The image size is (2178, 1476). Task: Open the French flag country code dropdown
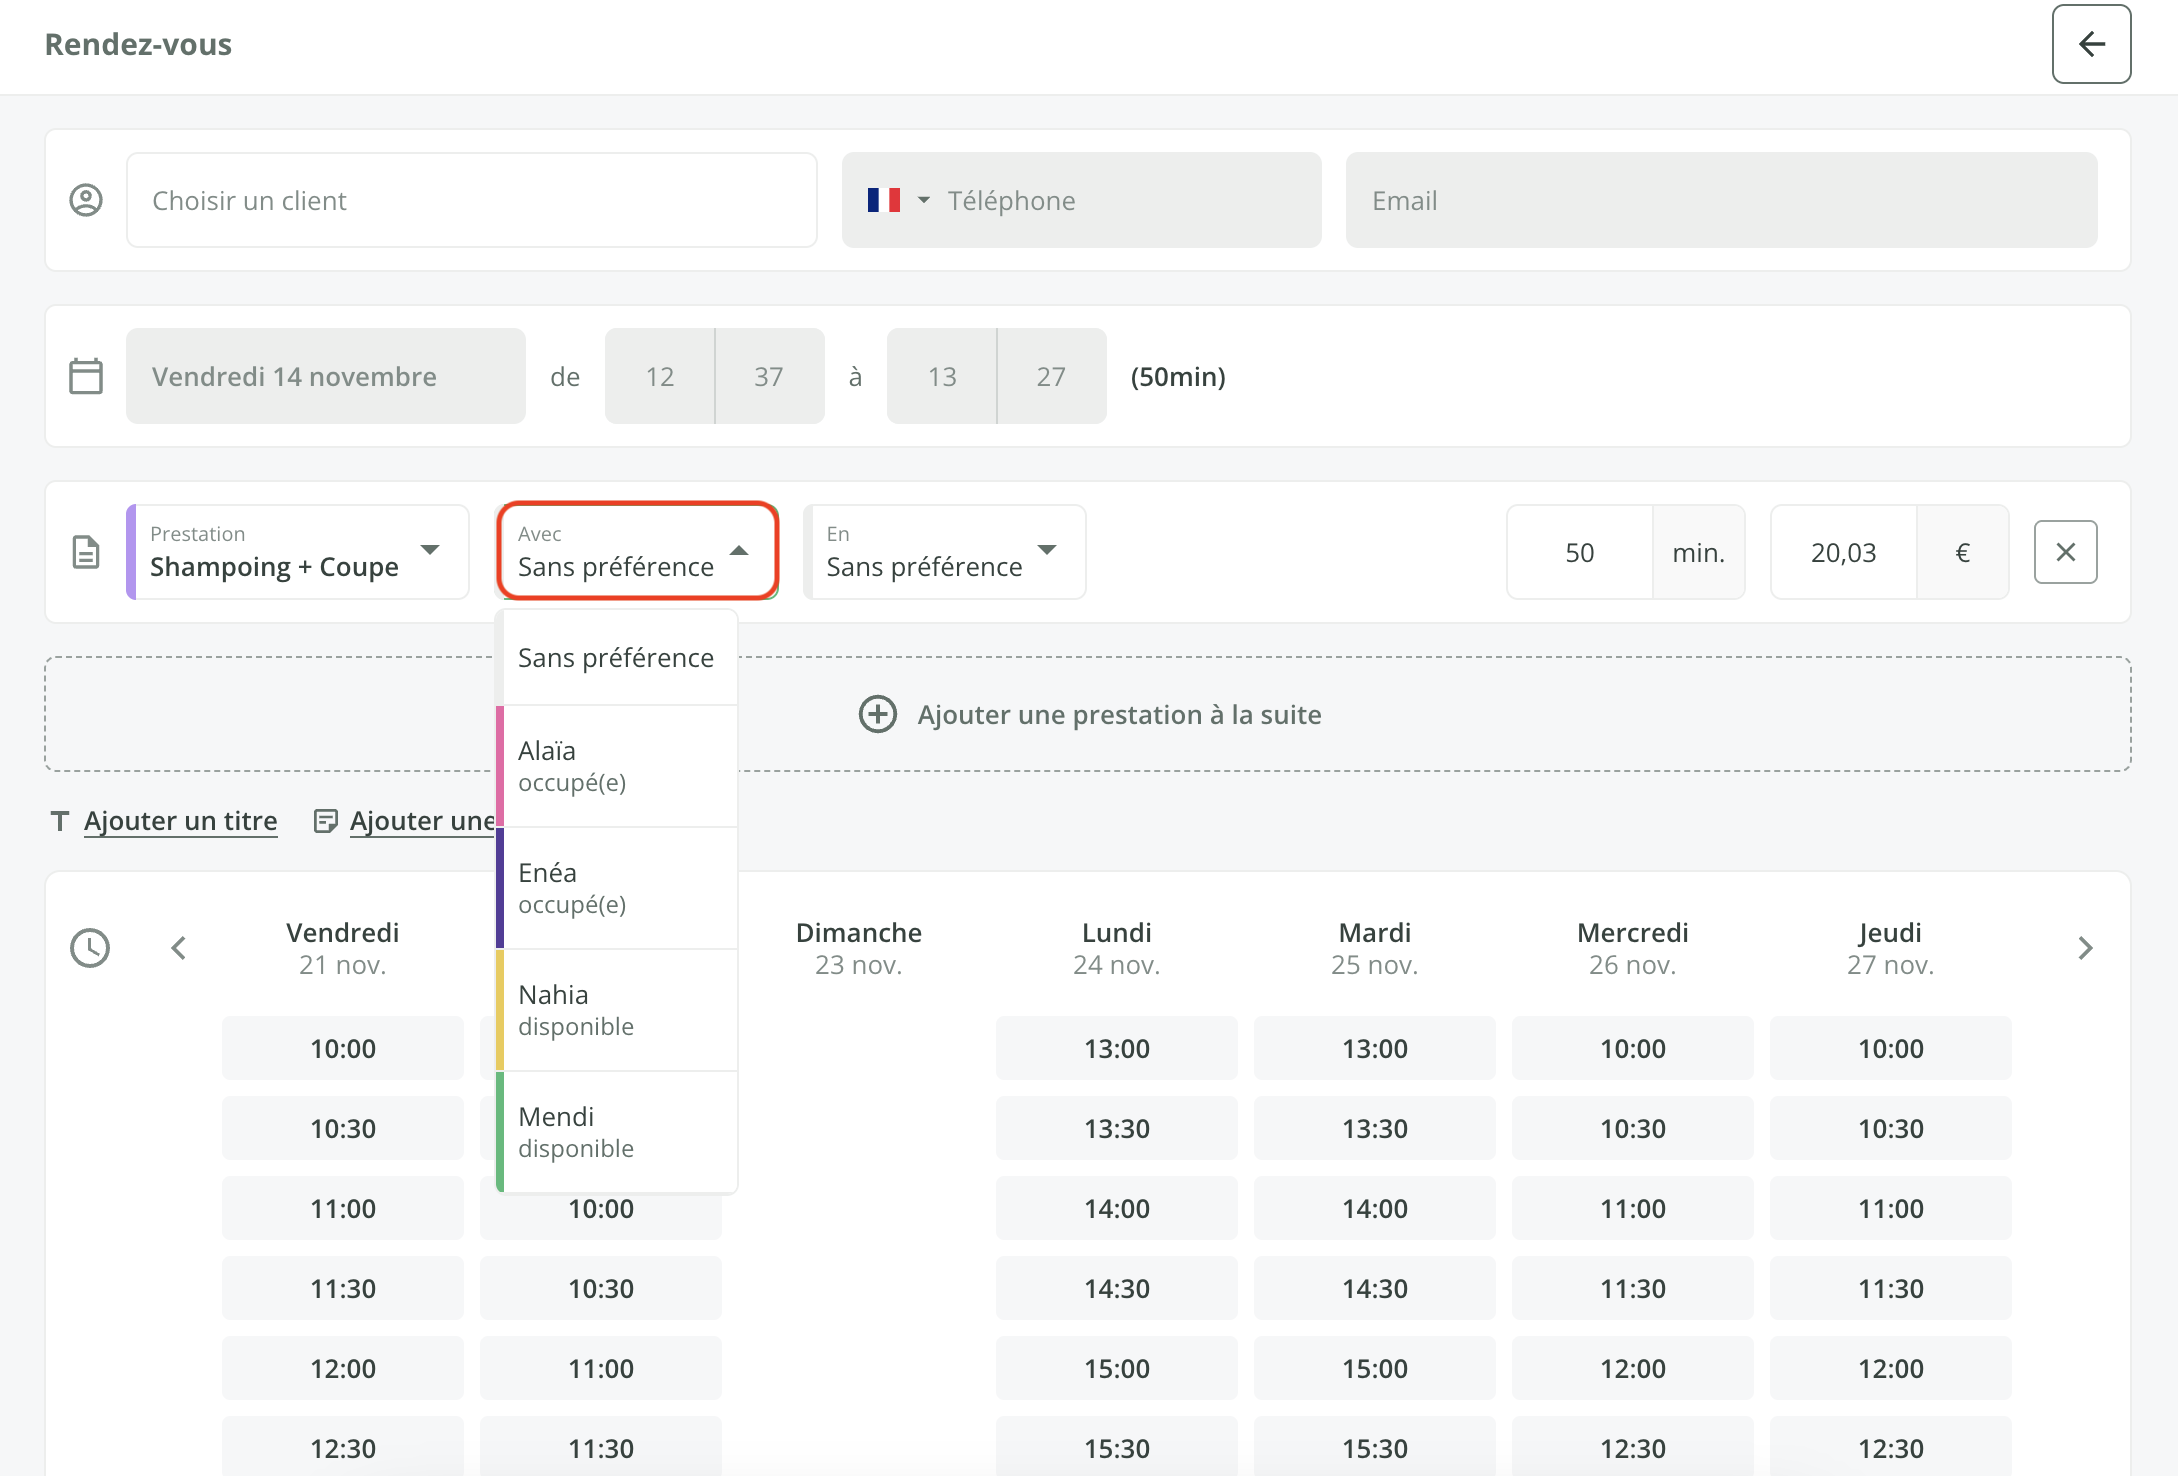(897, 200)
